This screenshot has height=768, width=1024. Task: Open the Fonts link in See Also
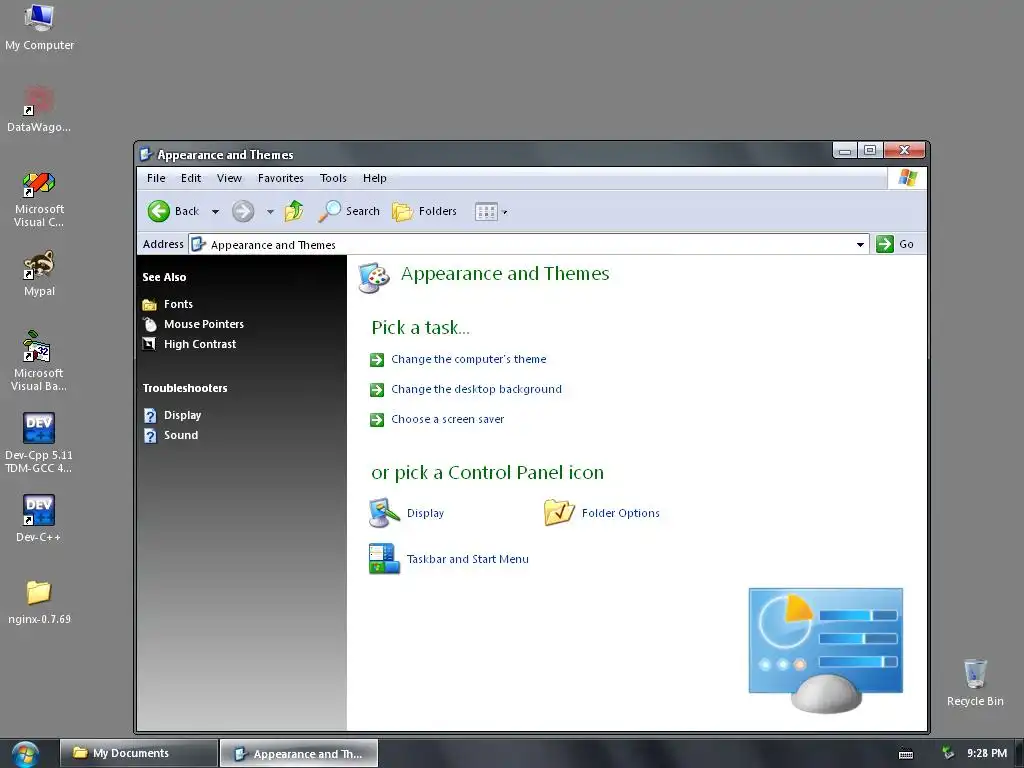pyautogui.click(x=178, y=304)
